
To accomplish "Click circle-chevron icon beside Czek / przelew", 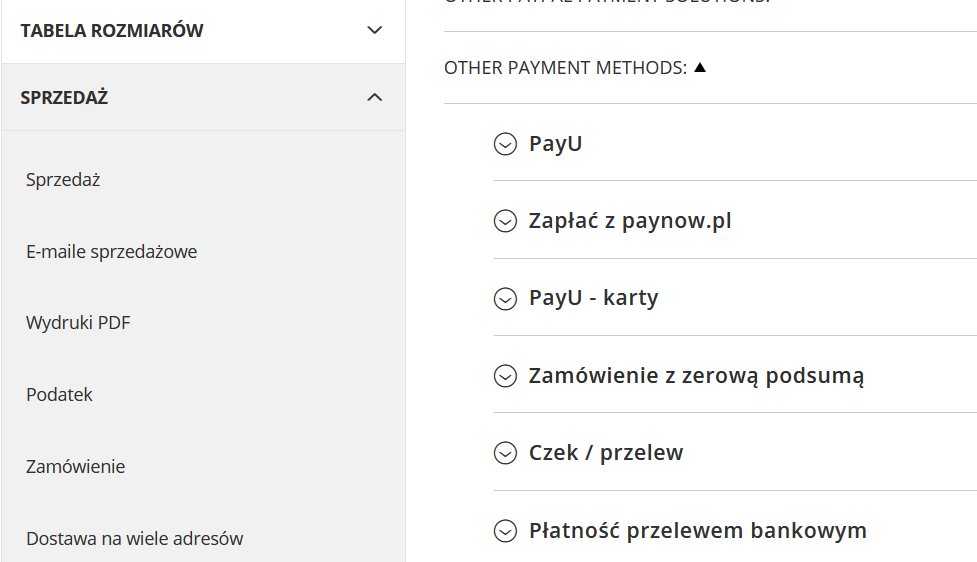I will (505, 453).
